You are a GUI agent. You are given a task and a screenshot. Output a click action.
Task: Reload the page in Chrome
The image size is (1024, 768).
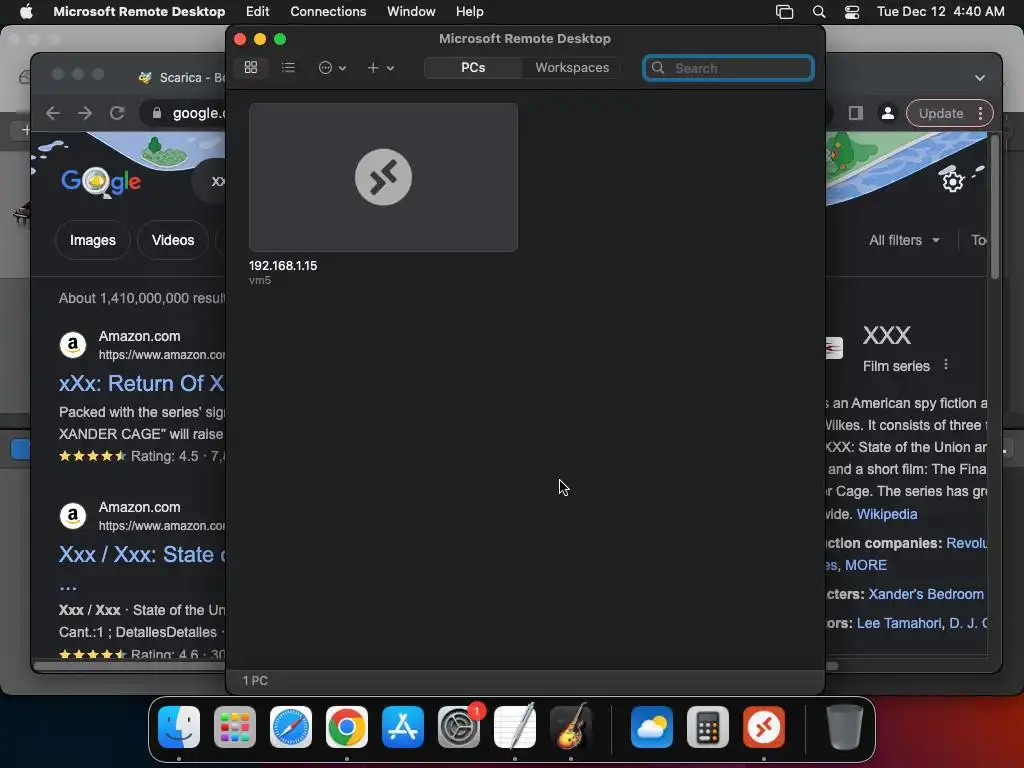(117, 113)
